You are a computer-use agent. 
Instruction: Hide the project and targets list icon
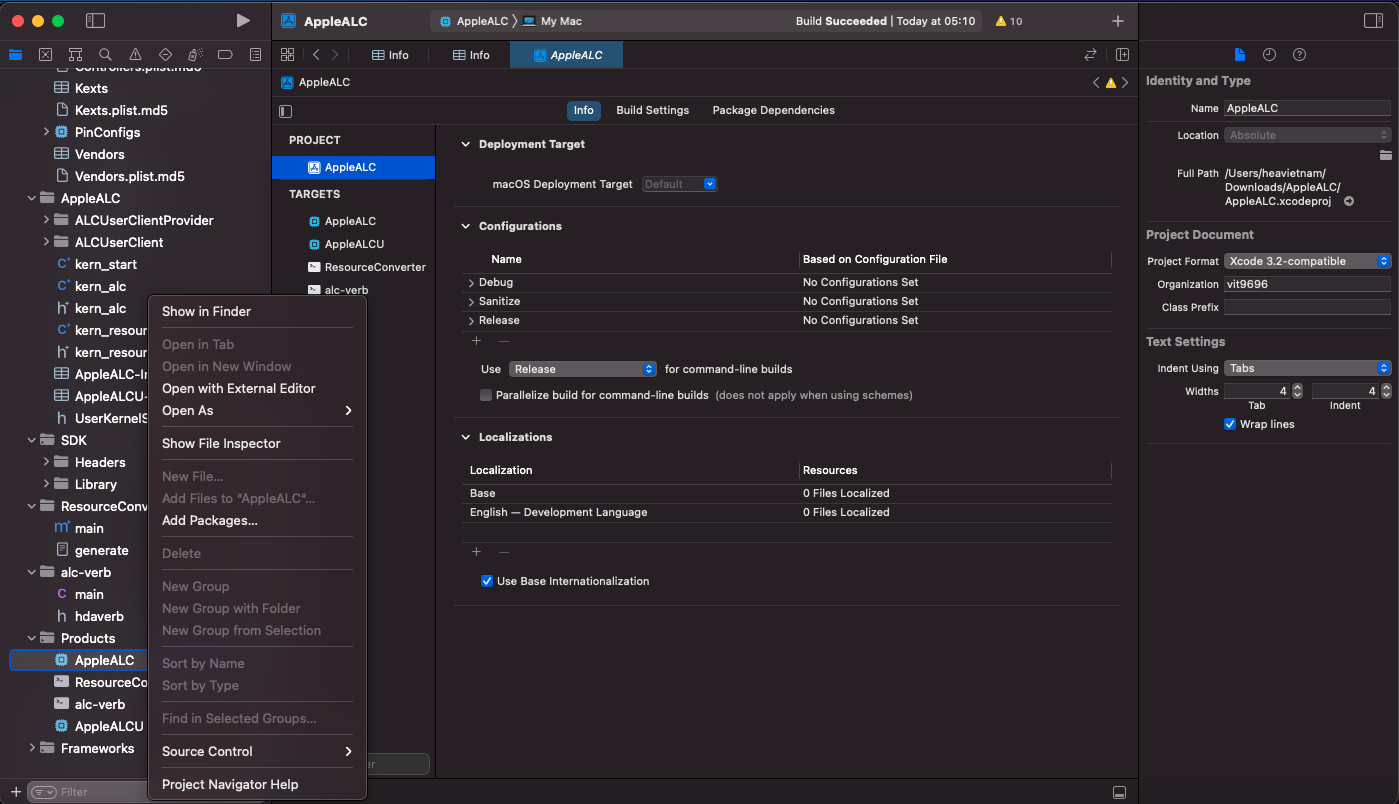pos(286,111)
